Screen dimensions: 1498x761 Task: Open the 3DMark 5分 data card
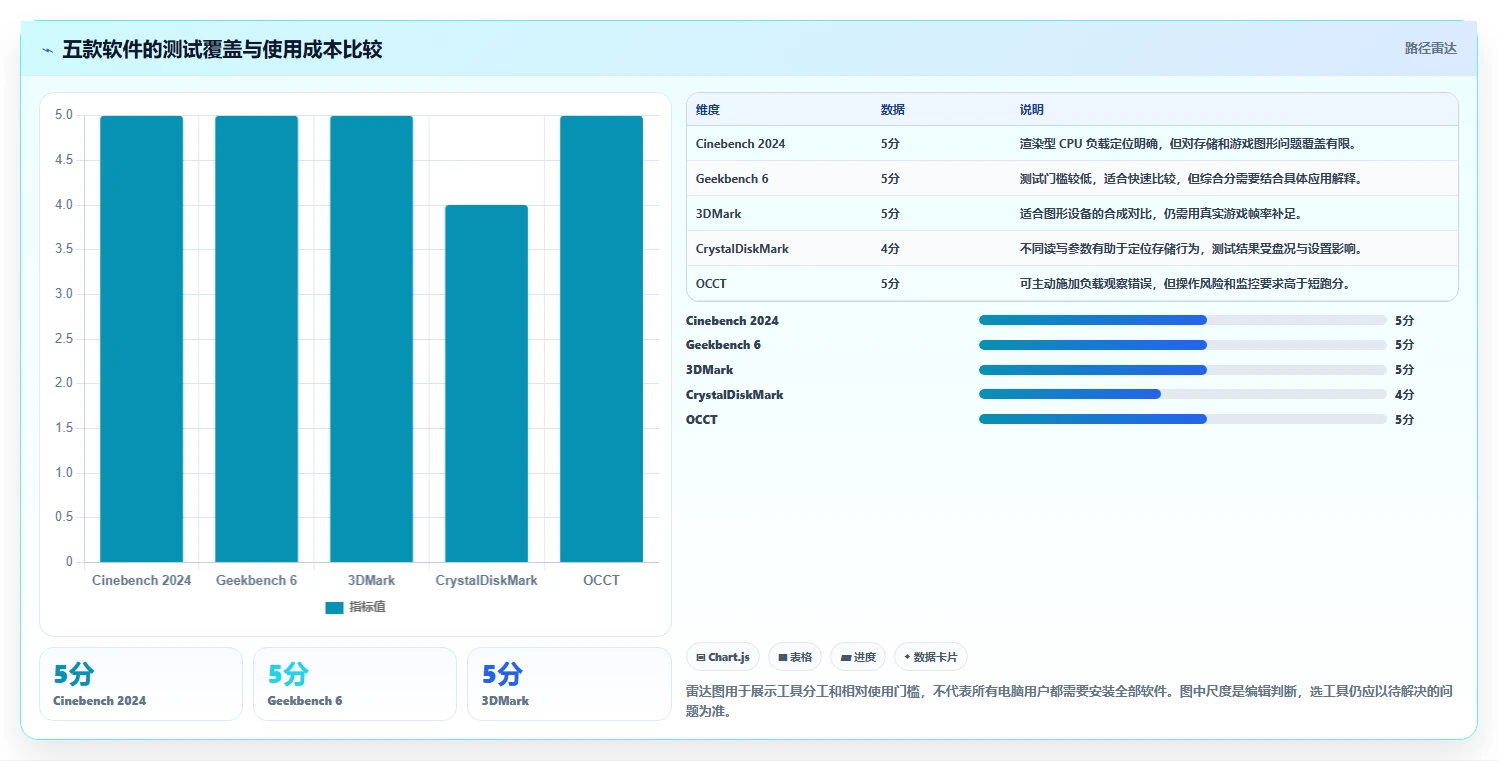pos(569,684)
